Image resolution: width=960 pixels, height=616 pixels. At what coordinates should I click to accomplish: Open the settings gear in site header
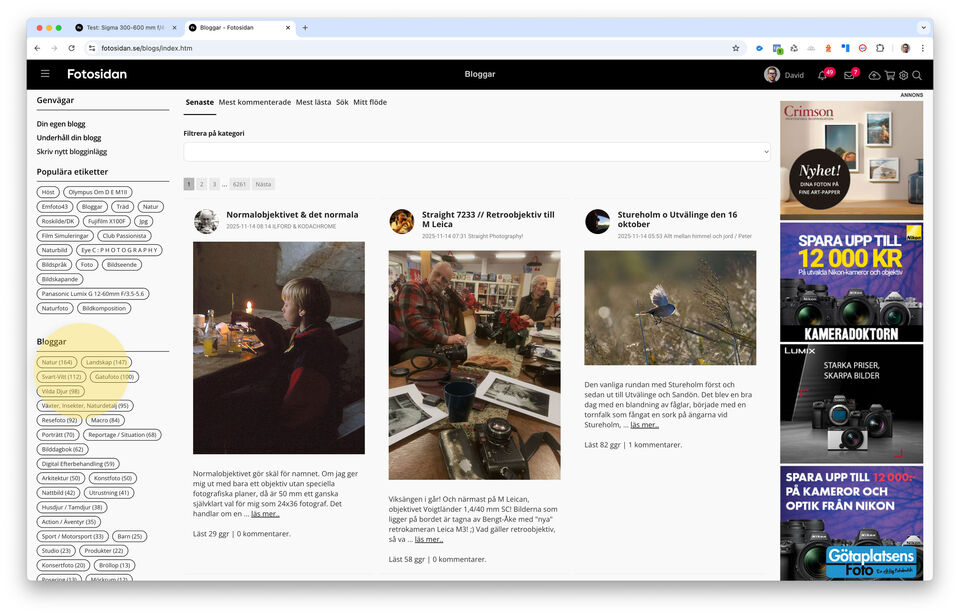coord(903,75)
